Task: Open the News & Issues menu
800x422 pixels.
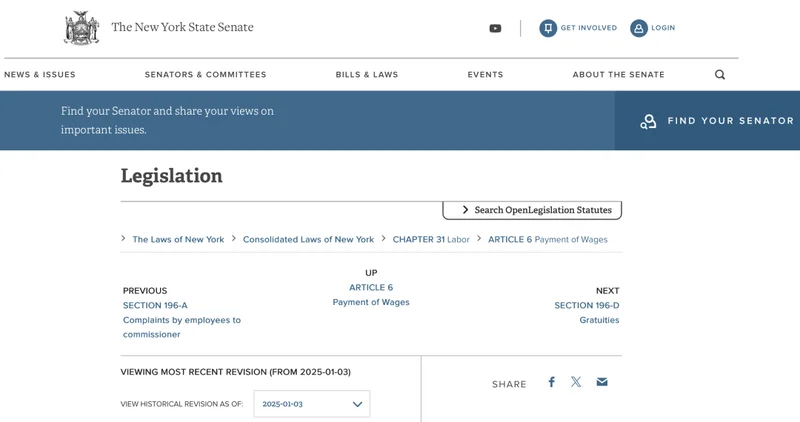Action: click(40, 75)
